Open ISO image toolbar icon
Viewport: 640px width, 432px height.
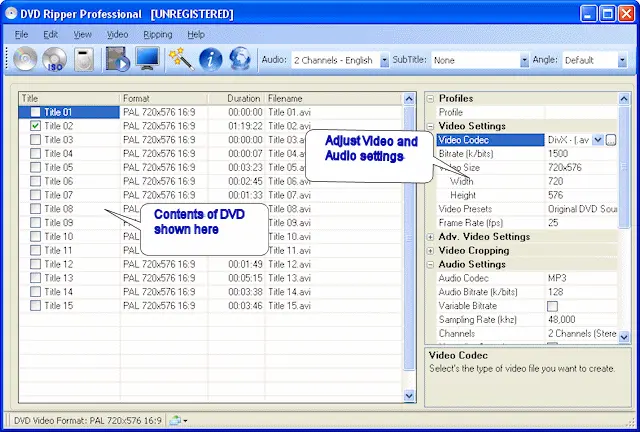[54, 60]
